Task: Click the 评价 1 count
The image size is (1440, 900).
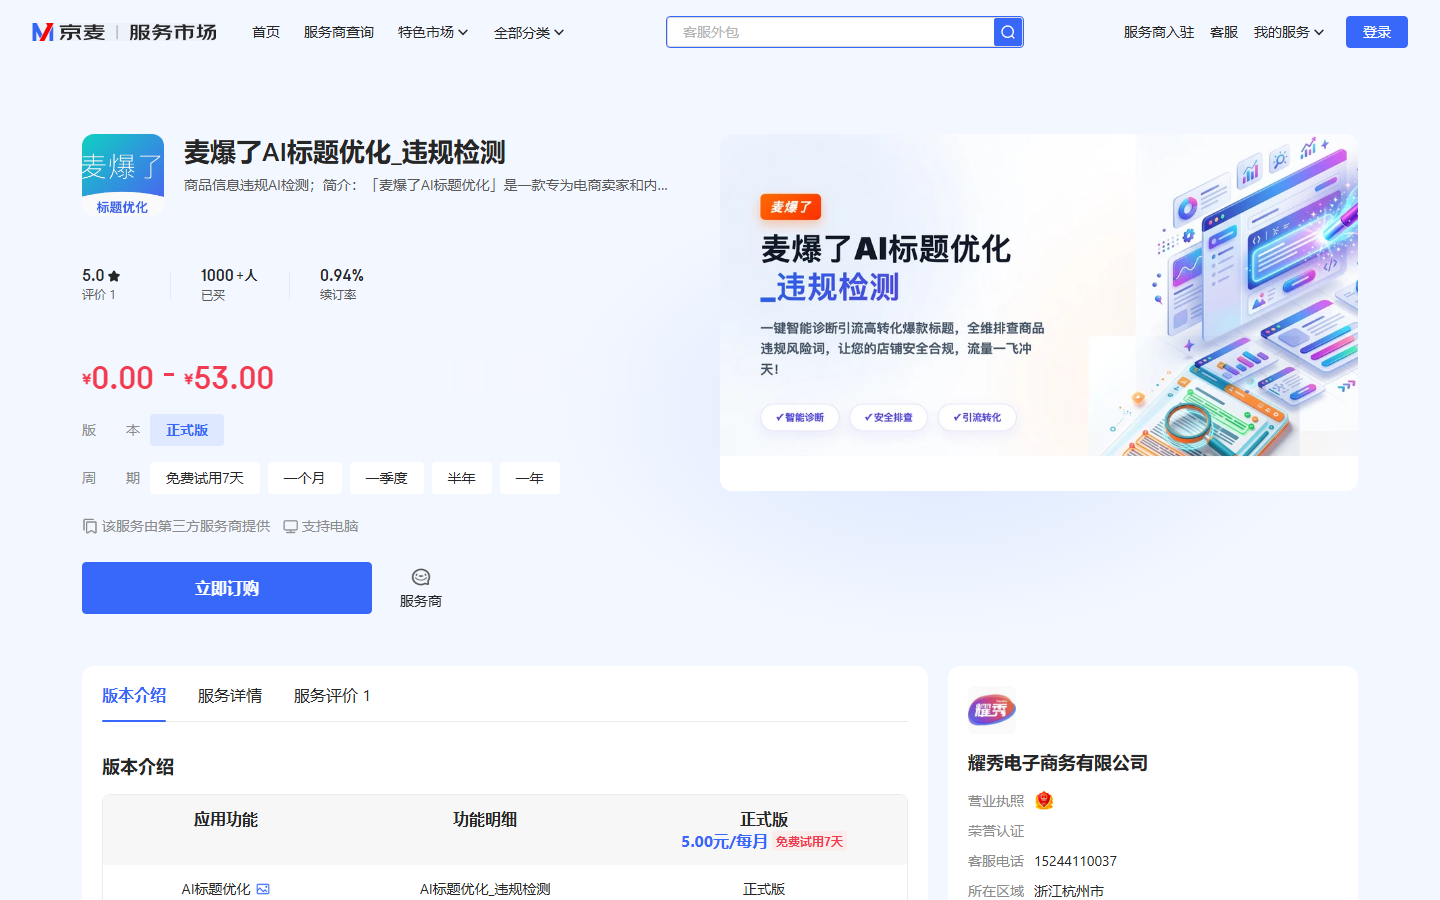Action: 99,295
